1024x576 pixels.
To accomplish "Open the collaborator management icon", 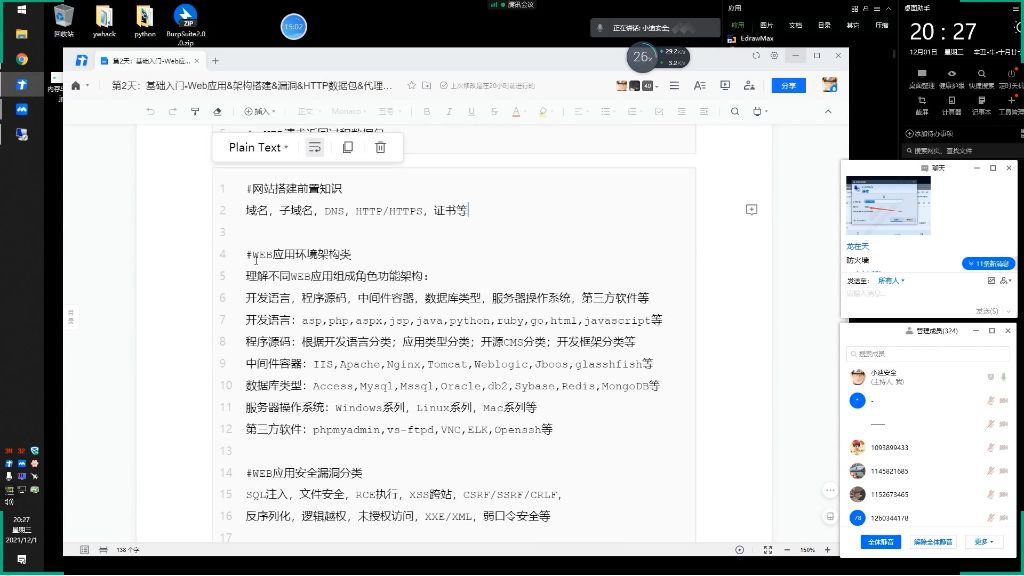I will (749, 86).
